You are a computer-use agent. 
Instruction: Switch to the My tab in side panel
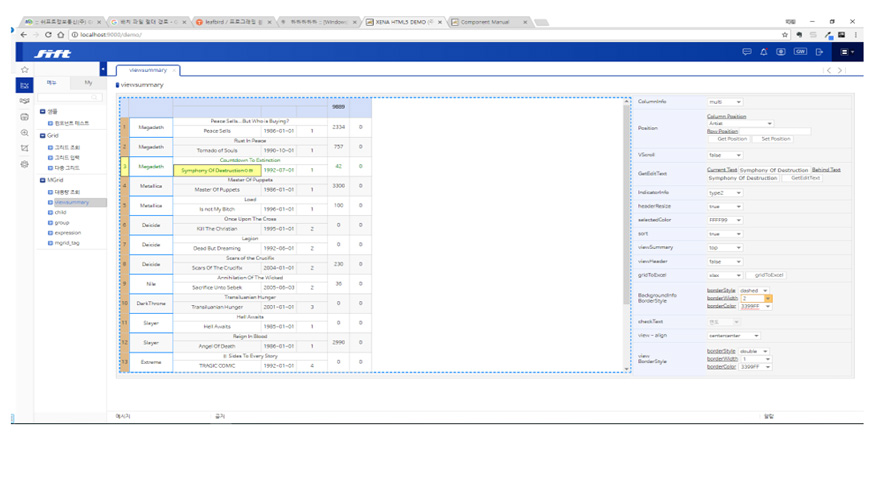coord(88,83)
